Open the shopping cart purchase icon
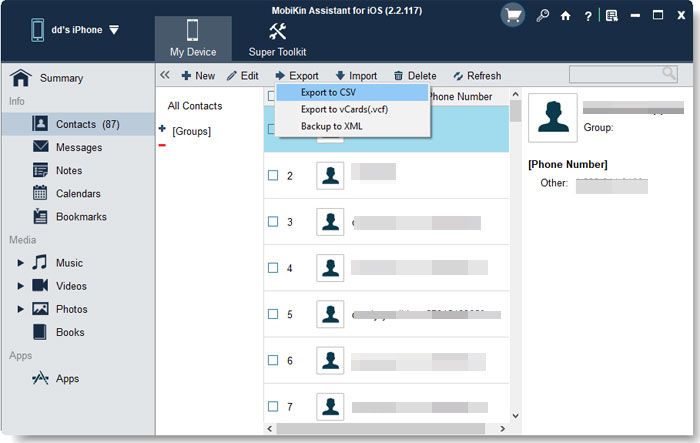The image size is (700, 443). point(512,16)
